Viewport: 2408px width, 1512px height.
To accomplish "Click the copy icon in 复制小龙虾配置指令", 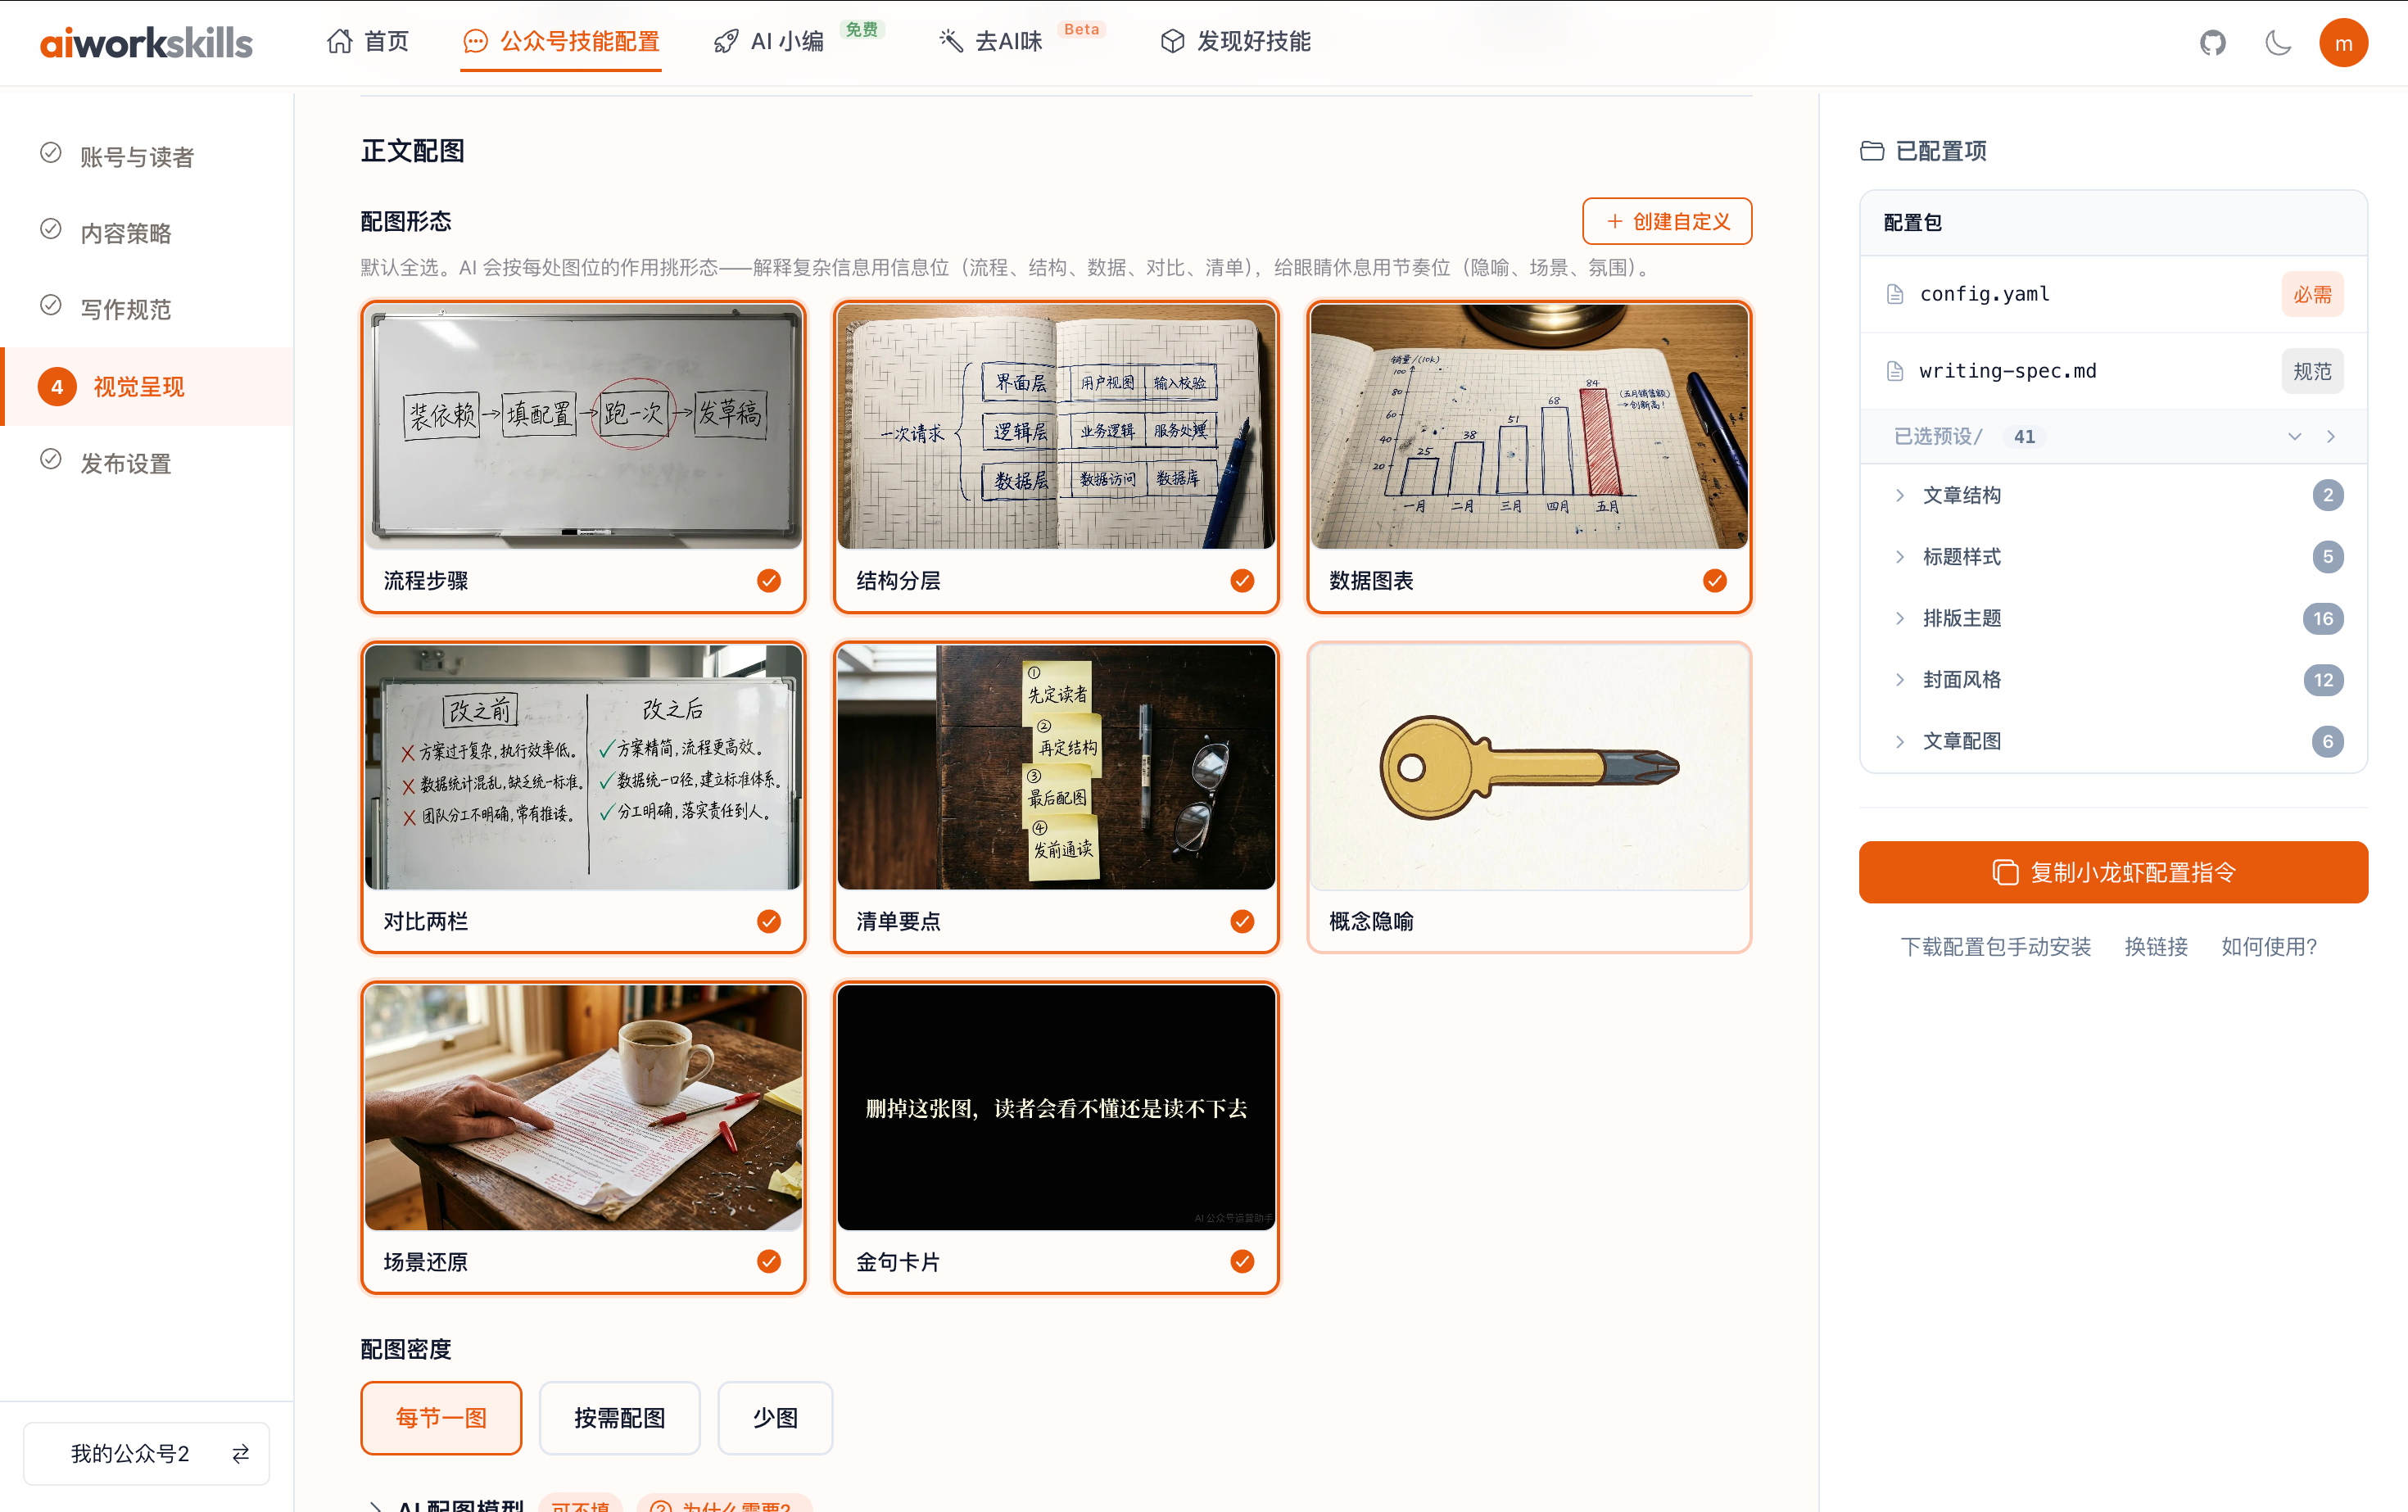I will (x=2005, y=872).
